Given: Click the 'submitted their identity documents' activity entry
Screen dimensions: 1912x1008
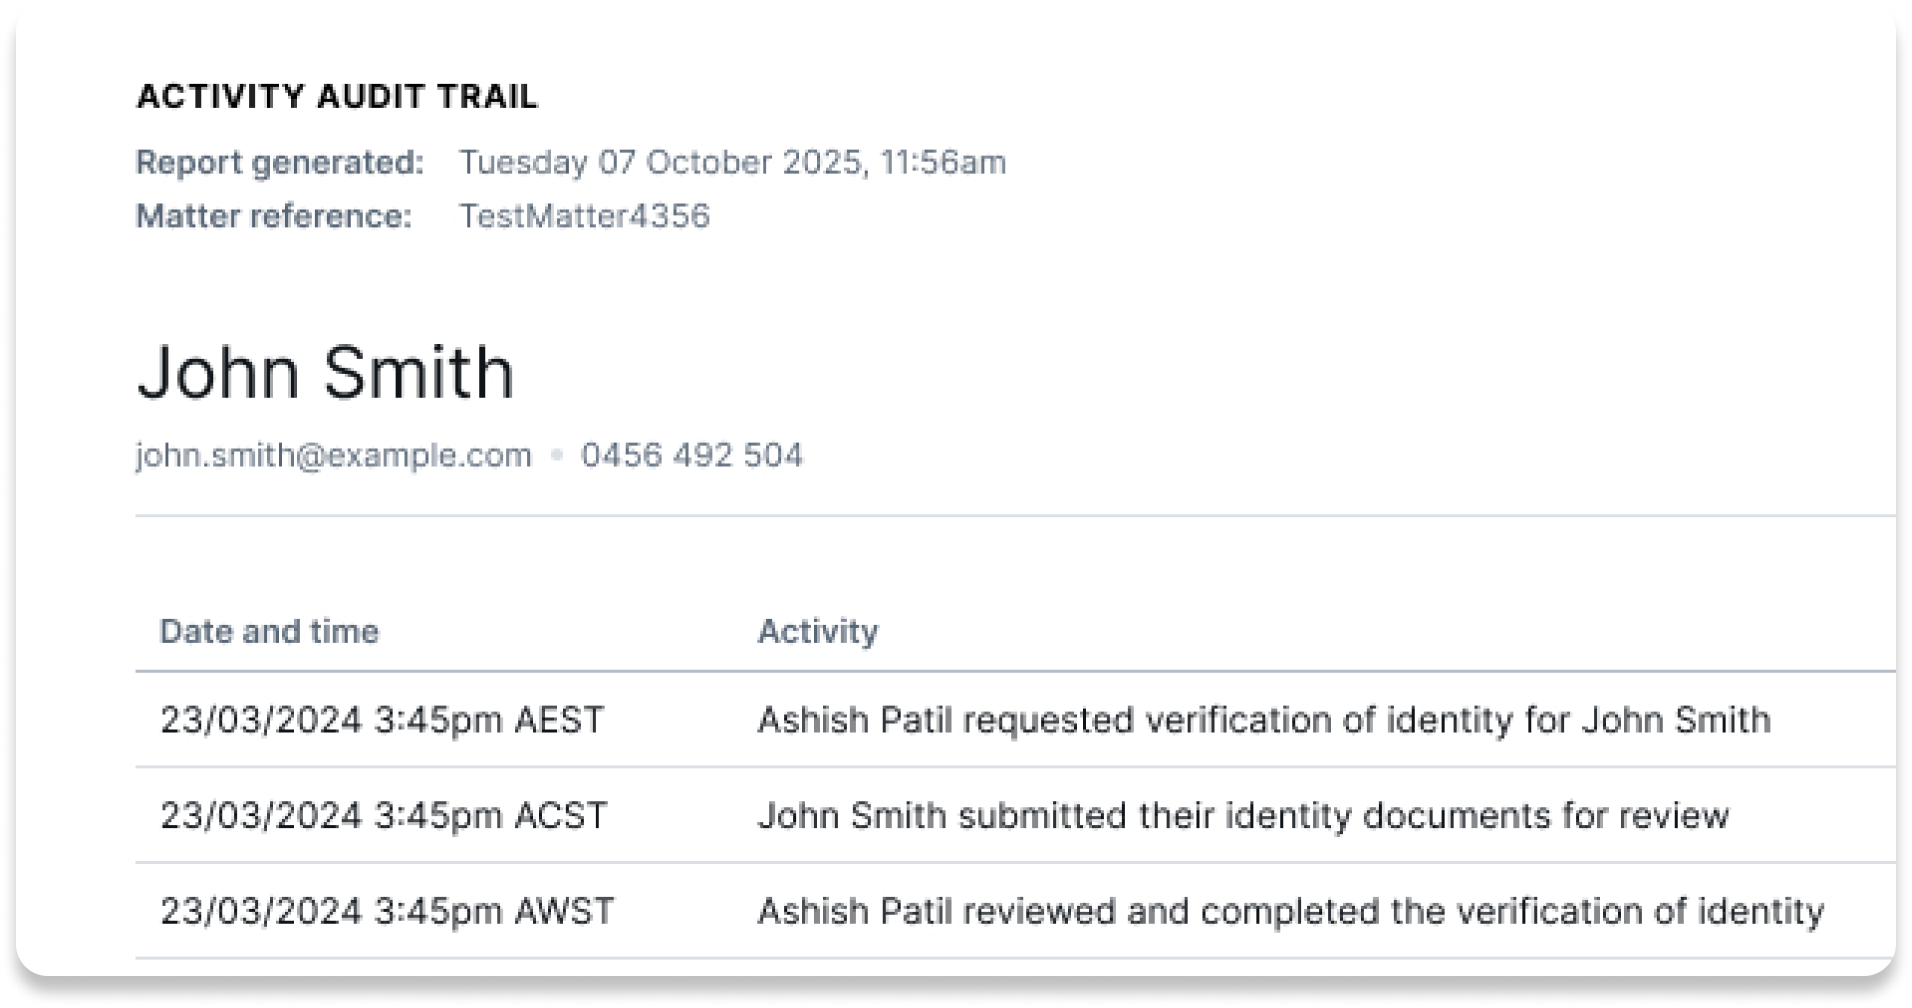Looking at the screenshot, I should click(1243, 815).
